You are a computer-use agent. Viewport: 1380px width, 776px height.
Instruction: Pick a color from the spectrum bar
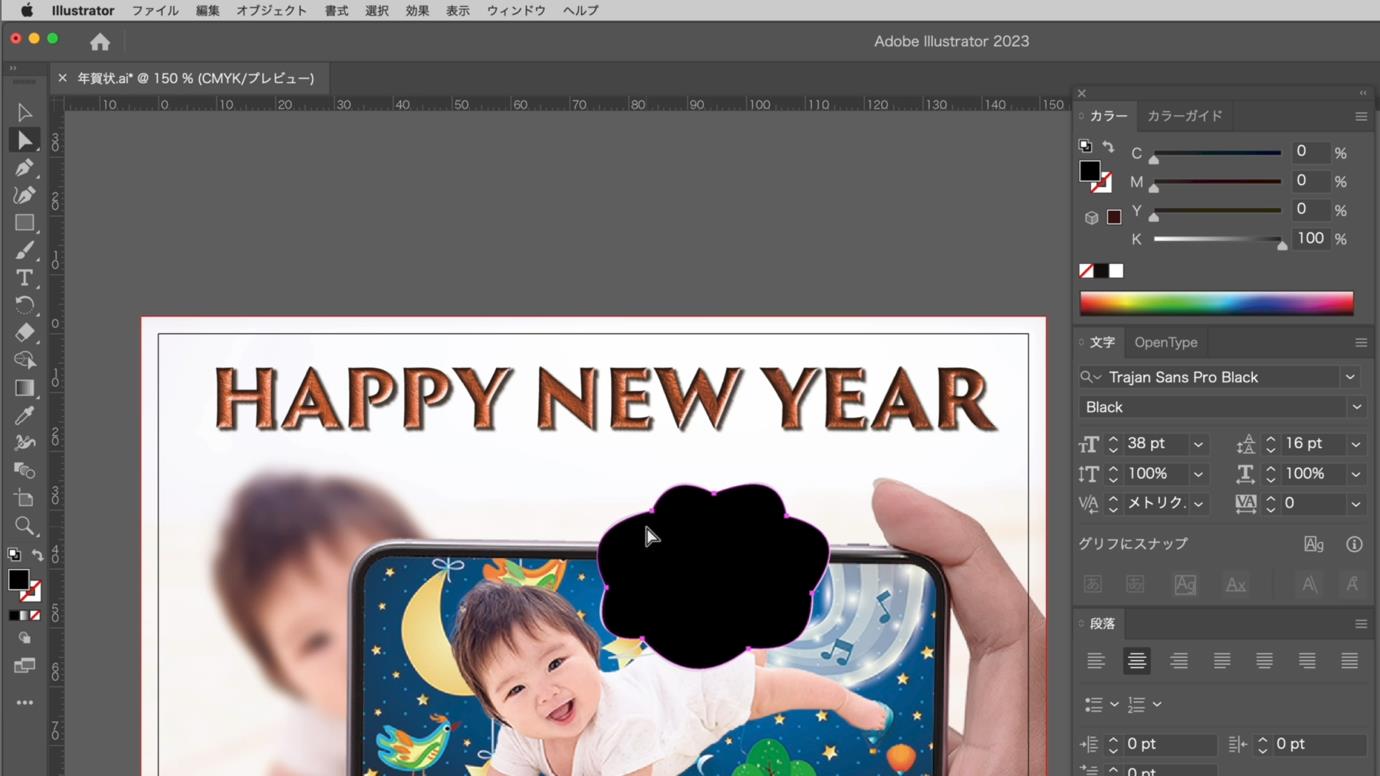click(1216, 303)
